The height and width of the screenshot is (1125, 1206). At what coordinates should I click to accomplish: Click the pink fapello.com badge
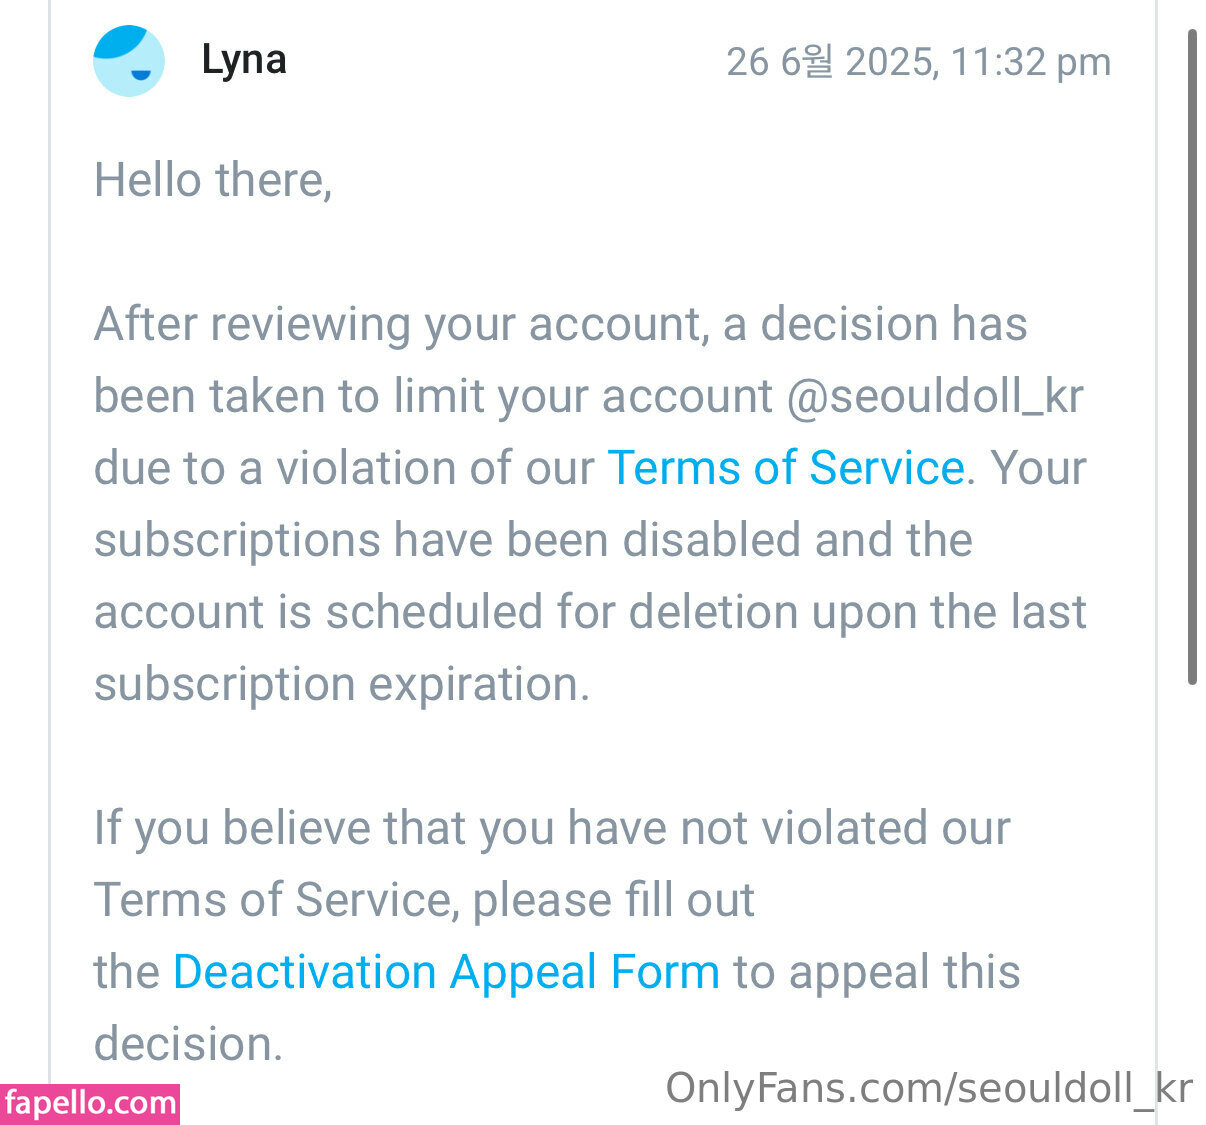pos(90,1103)
